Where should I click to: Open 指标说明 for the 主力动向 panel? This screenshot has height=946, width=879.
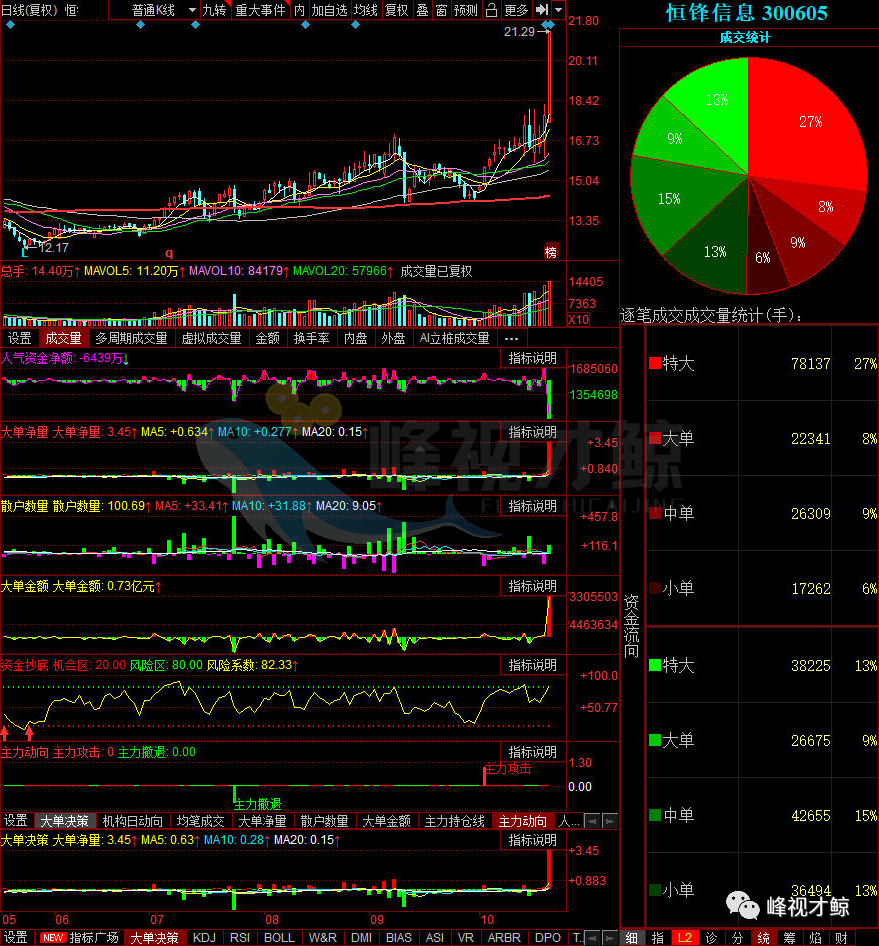[x=533, y=752]
